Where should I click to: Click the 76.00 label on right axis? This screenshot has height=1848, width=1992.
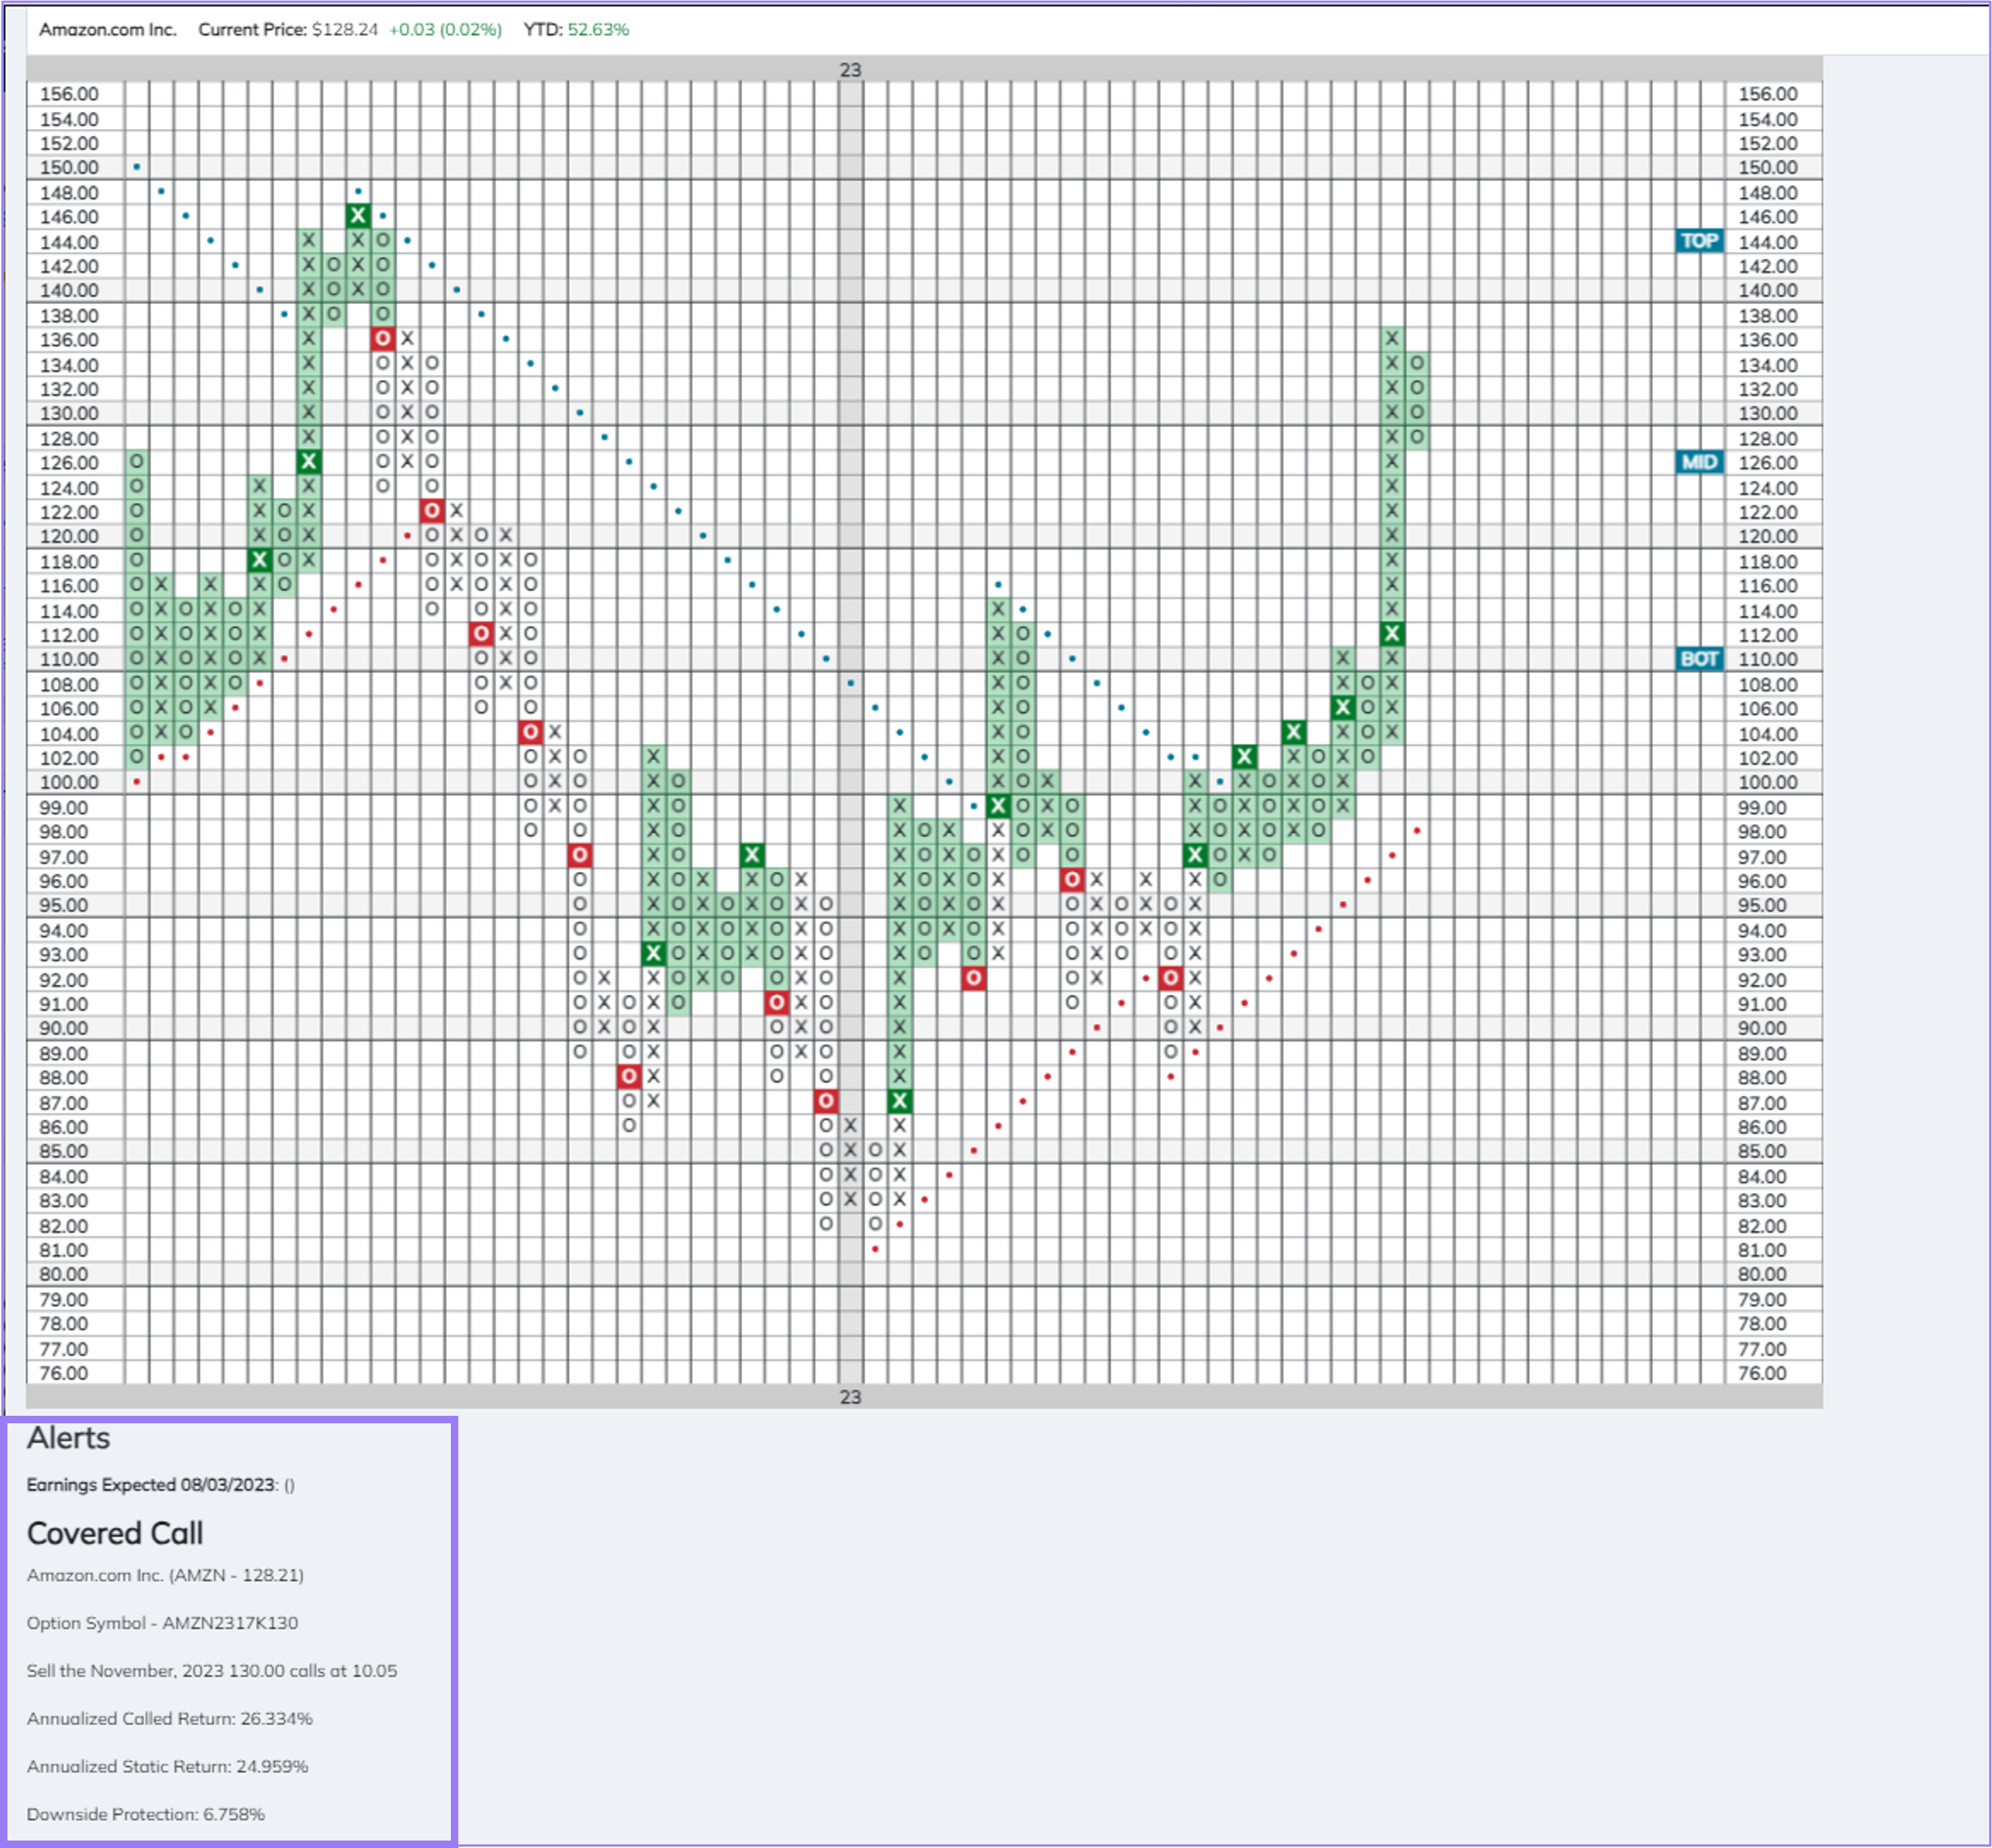point(1761,1373)
